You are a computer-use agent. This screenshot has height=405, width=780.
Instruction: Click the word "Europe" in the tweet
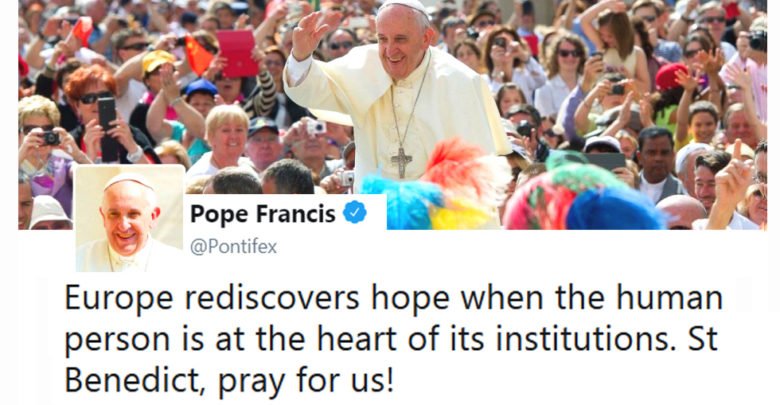tap(119, 300)
